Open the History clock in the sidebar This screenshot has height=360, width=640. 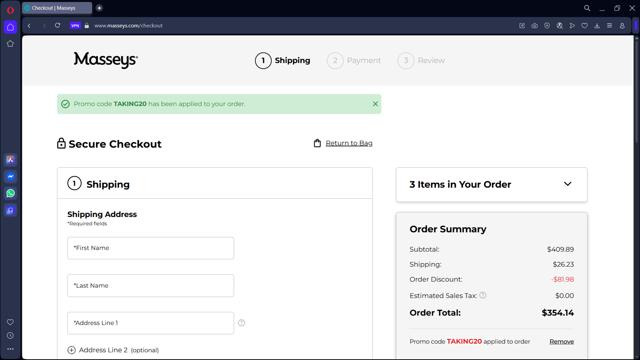10,336
